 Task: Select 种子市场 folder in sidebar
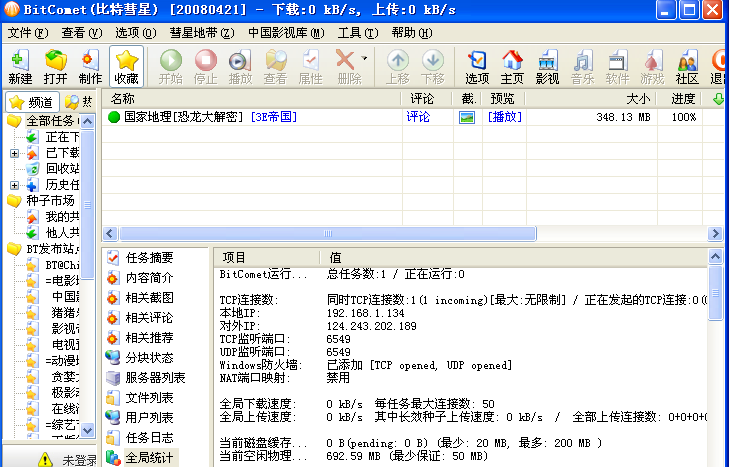click(x=41, y=200)
